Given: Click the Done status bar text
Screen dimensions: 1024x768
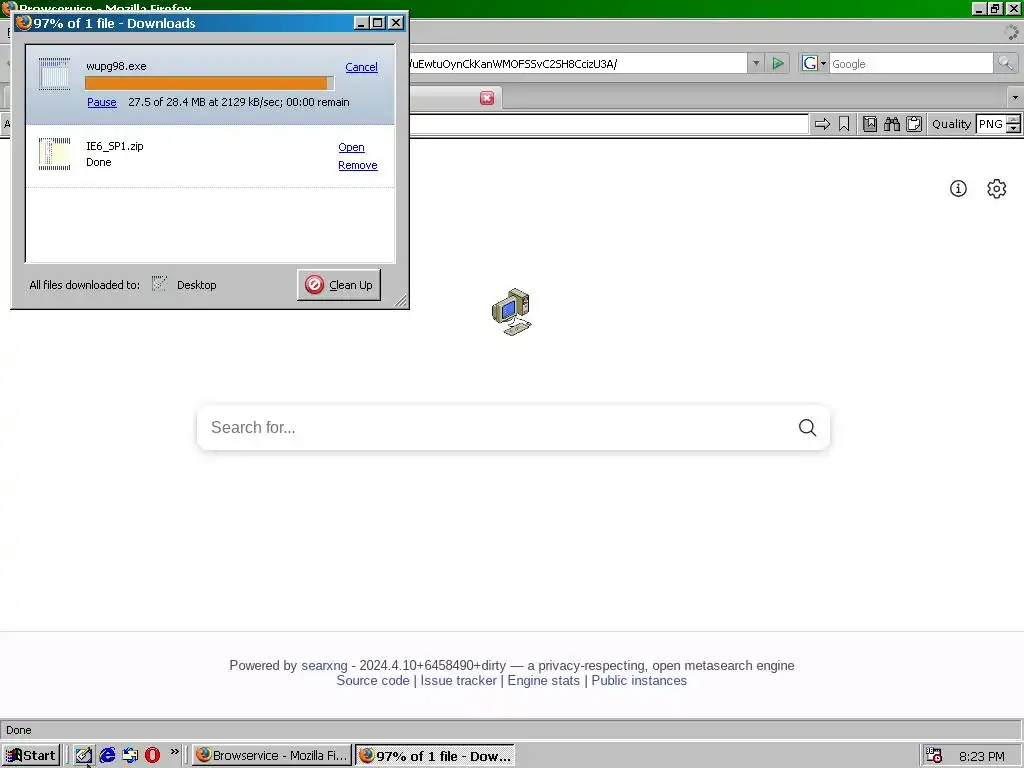Looking at the screenshot, I should [19, 730].
